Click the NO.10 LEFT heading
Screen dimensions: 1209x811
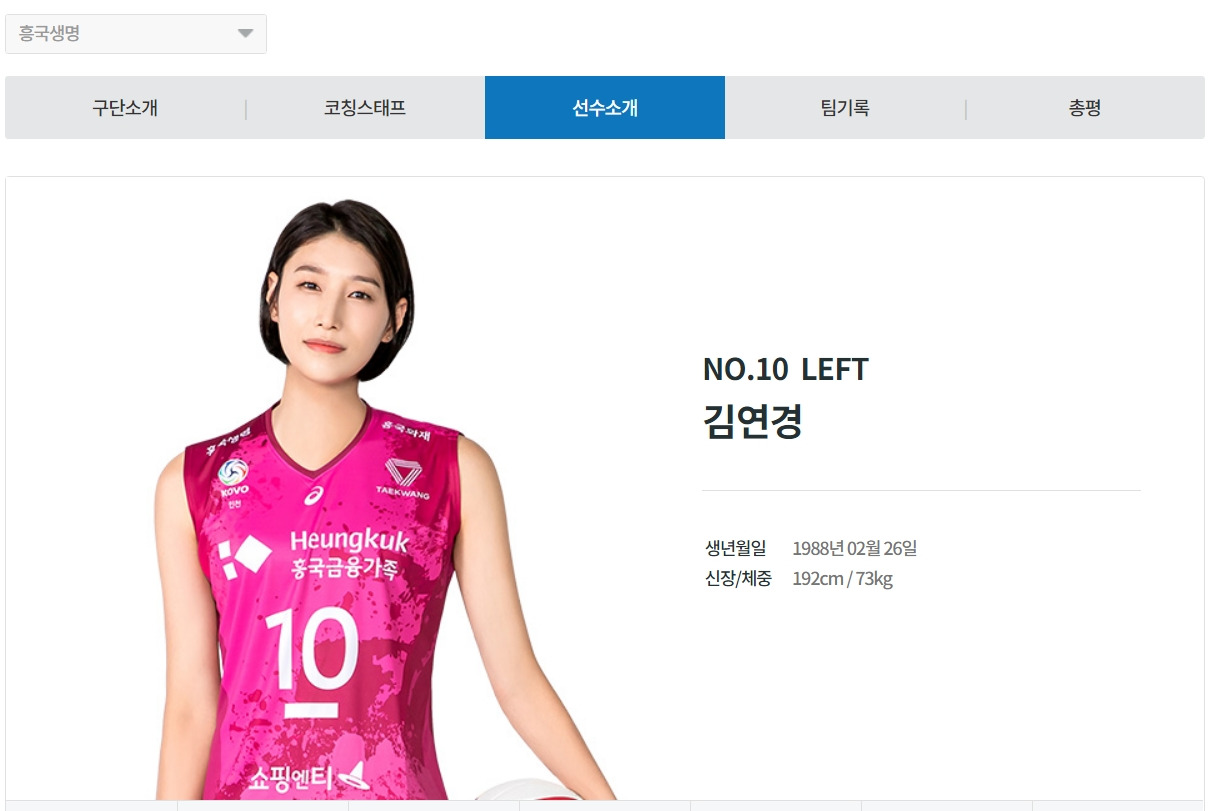[786, 369]
